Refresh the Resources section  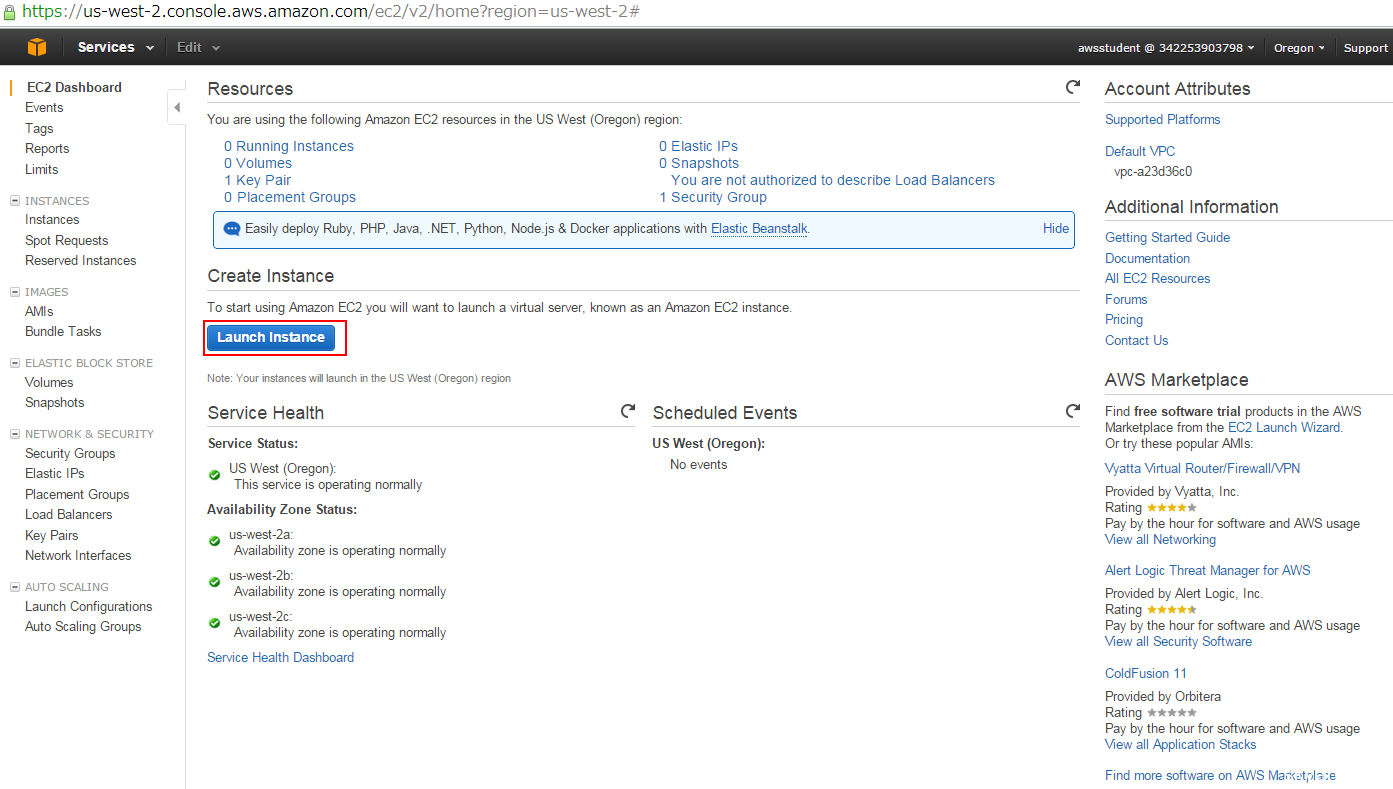(1072, 88)
